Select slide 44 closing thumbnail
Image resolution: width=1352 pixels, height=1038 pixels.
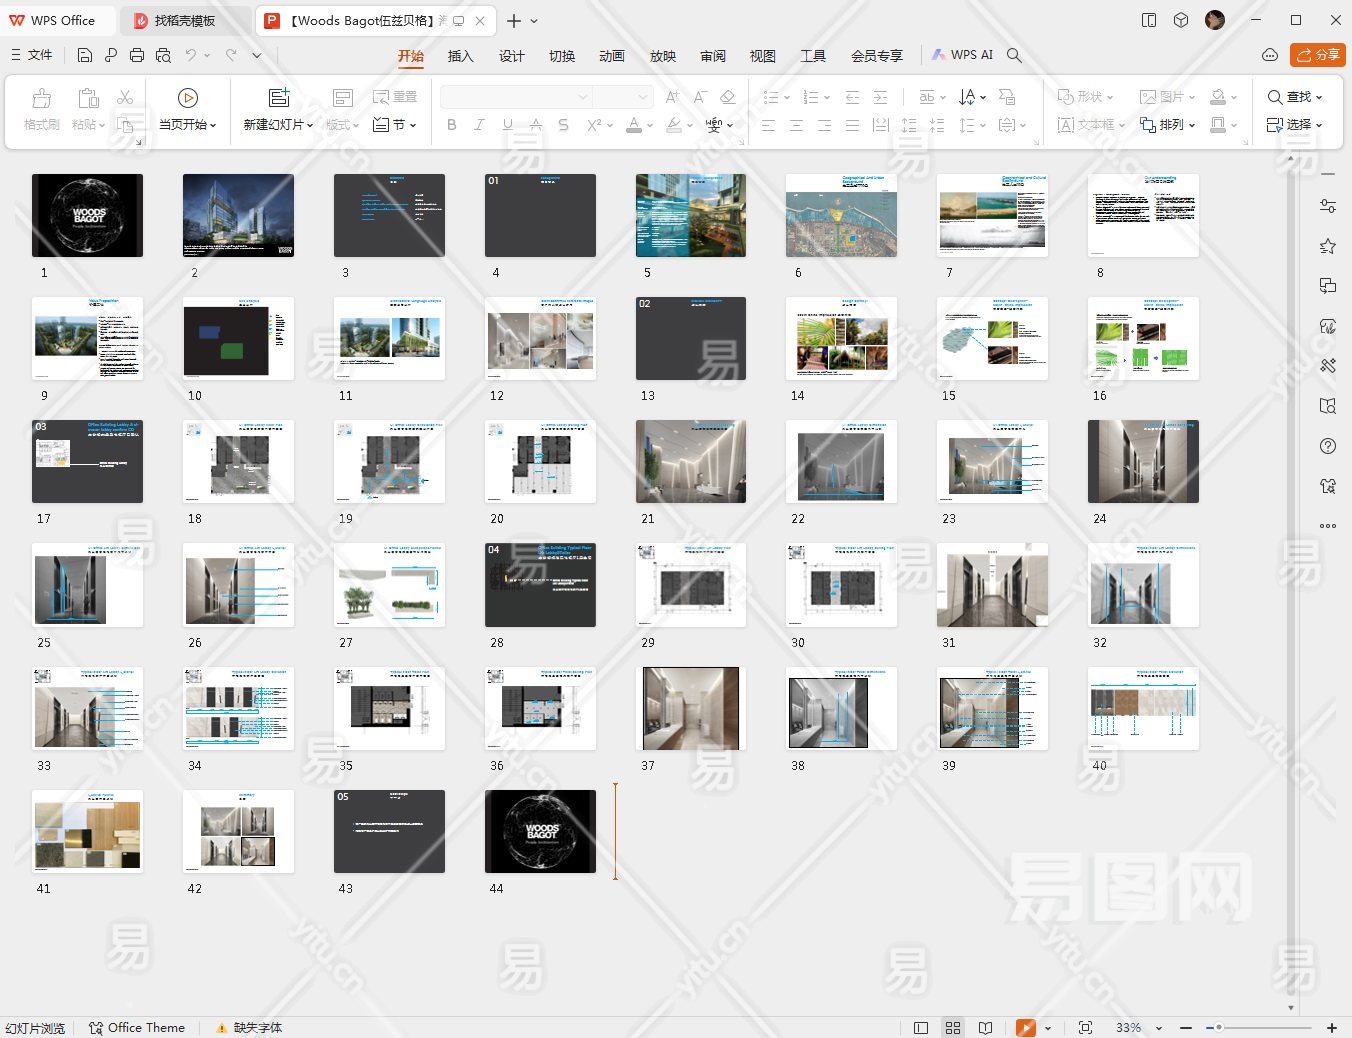tap(540, 831)
